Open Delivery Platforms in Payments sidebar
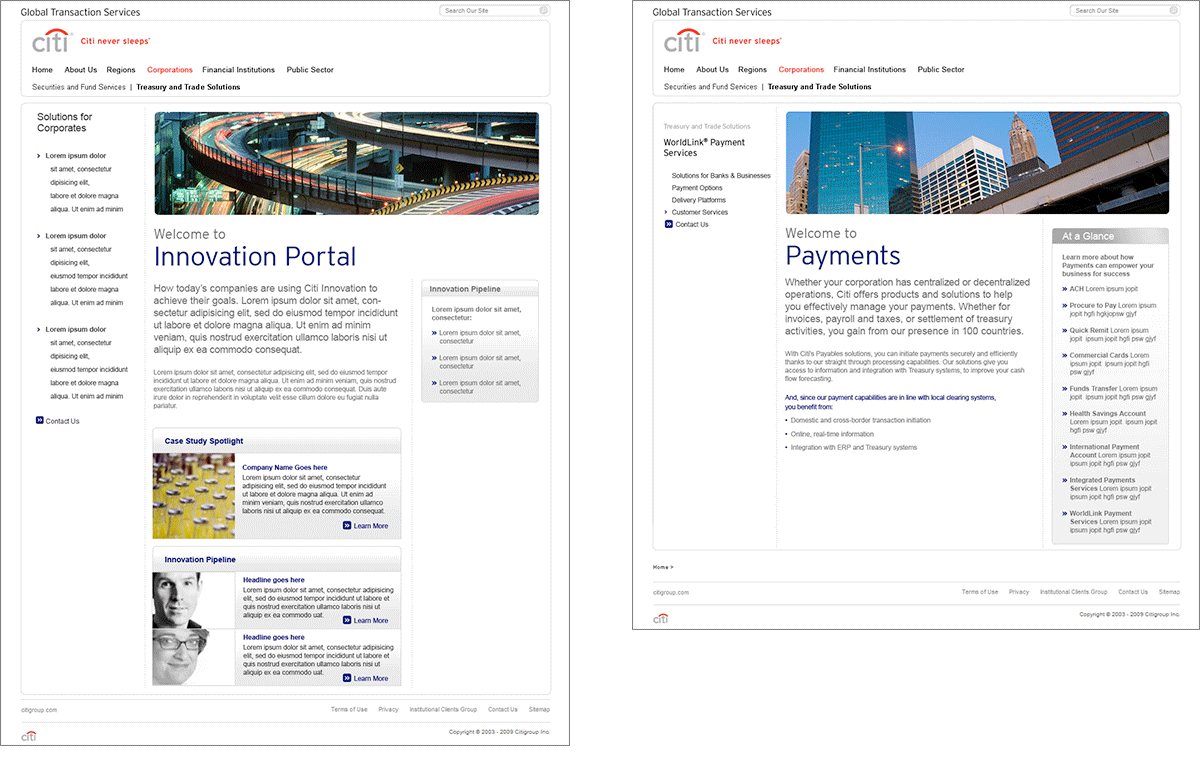Image resolution: width=1200 pixels, height=760 pixels. pos(699,200)
